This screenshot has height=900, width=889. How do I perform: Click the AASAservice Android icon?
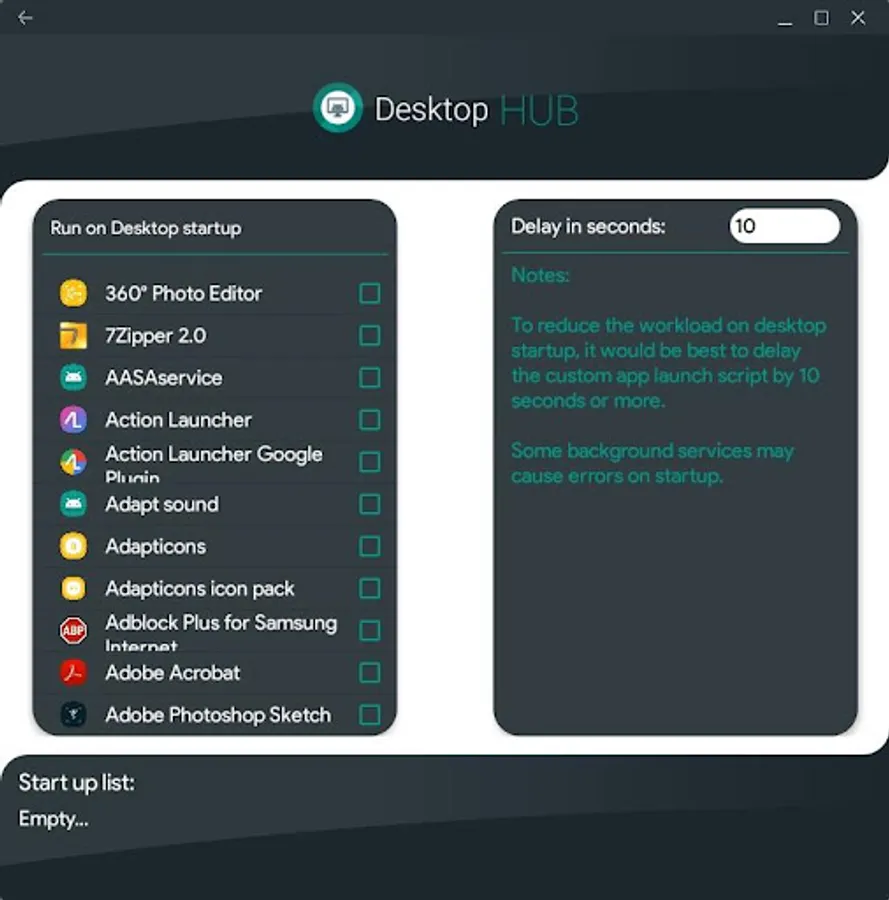click(73, 378)
